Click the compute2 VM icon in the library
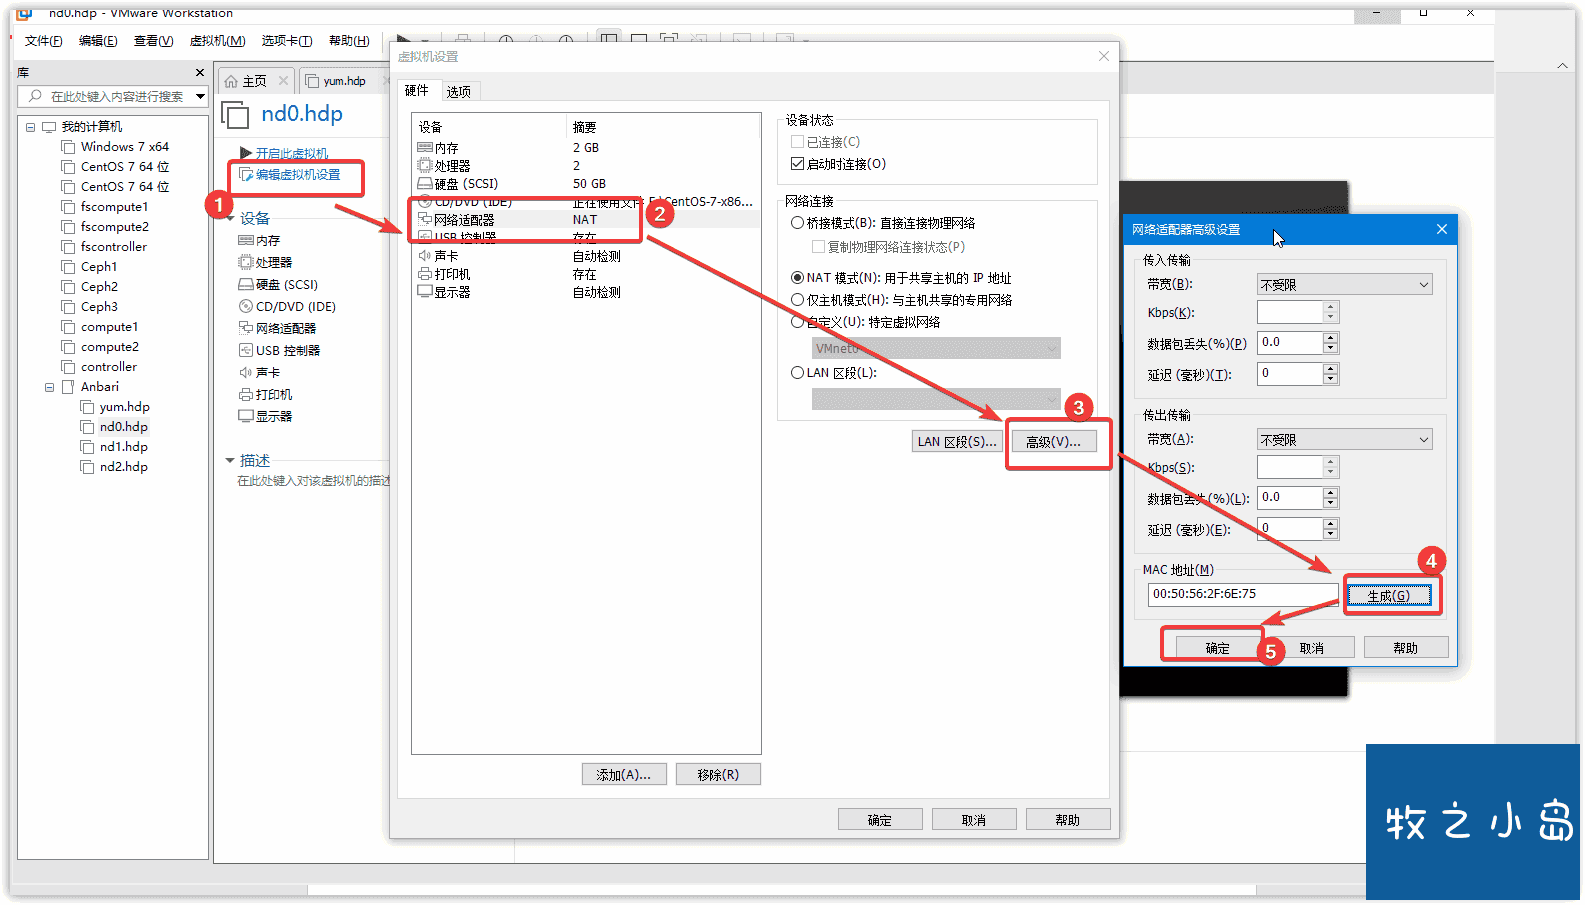This screenshot has height=905, width=1585. click(x=68, y=346)
